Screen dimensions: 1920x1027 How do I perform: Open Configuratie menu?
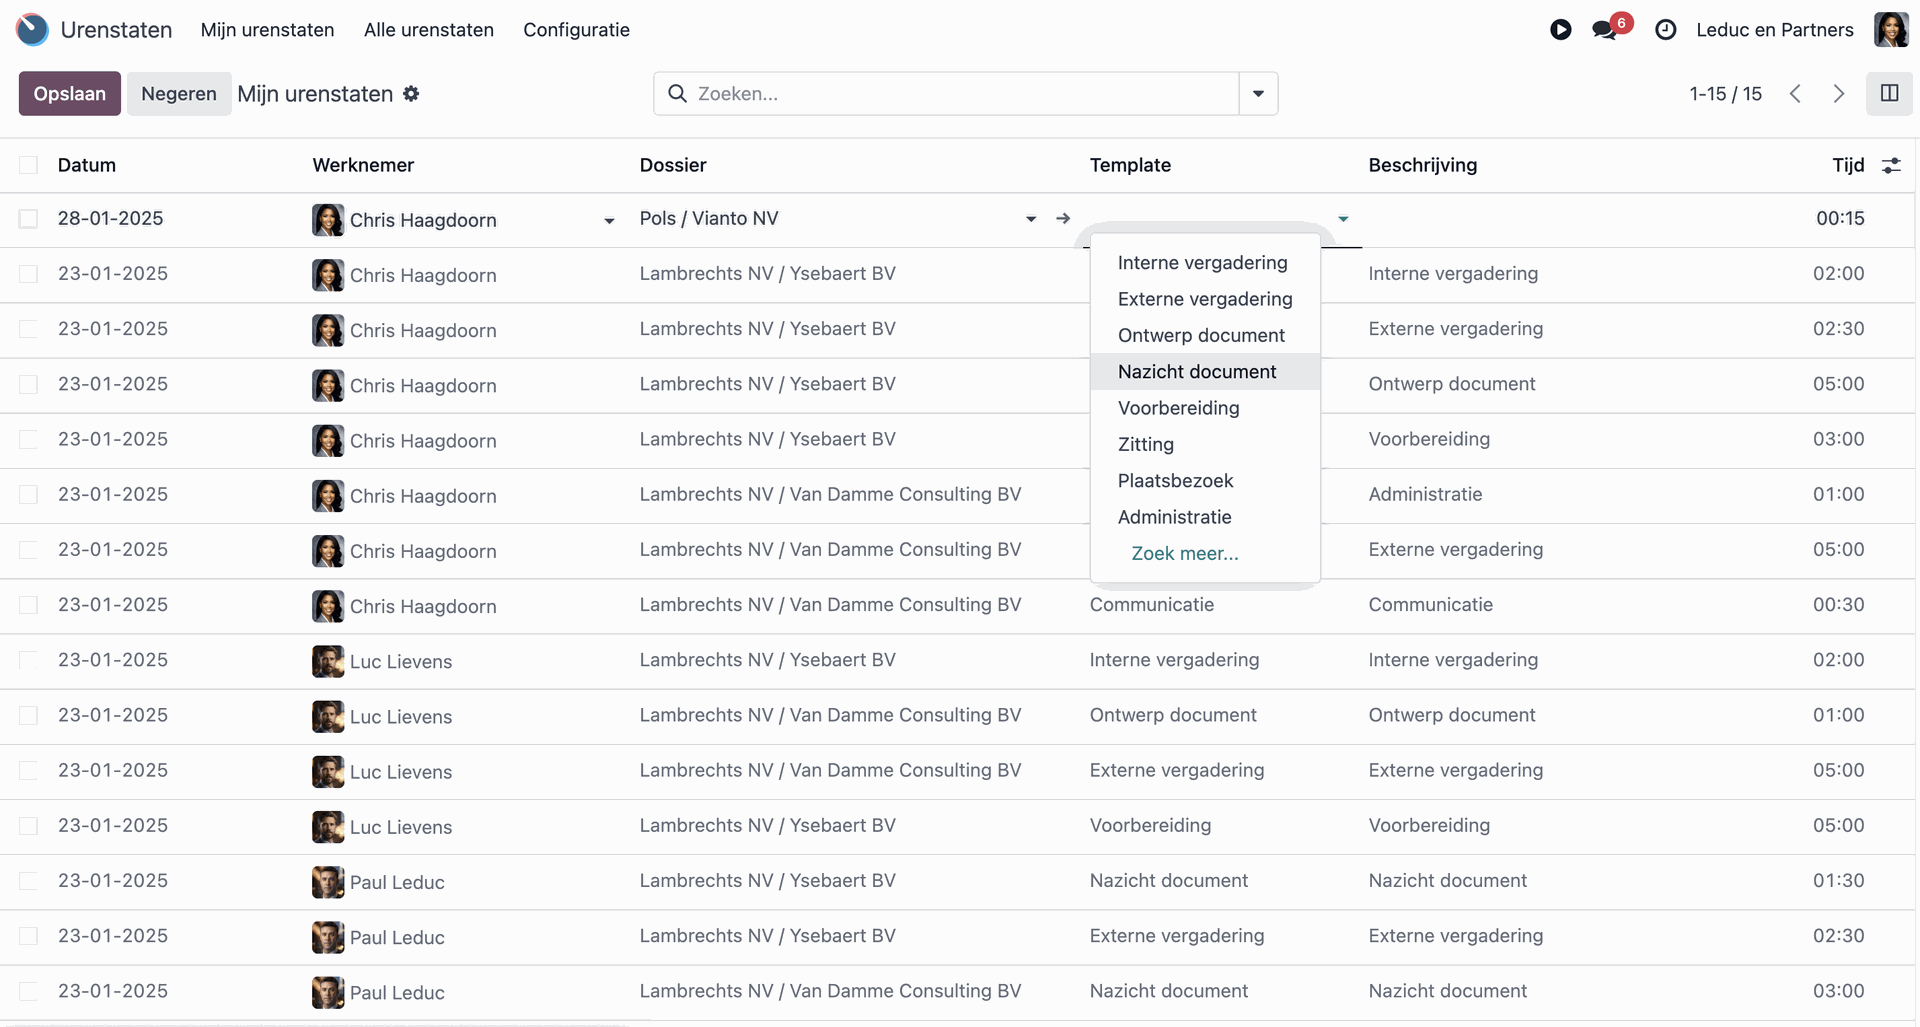point(576,30)
